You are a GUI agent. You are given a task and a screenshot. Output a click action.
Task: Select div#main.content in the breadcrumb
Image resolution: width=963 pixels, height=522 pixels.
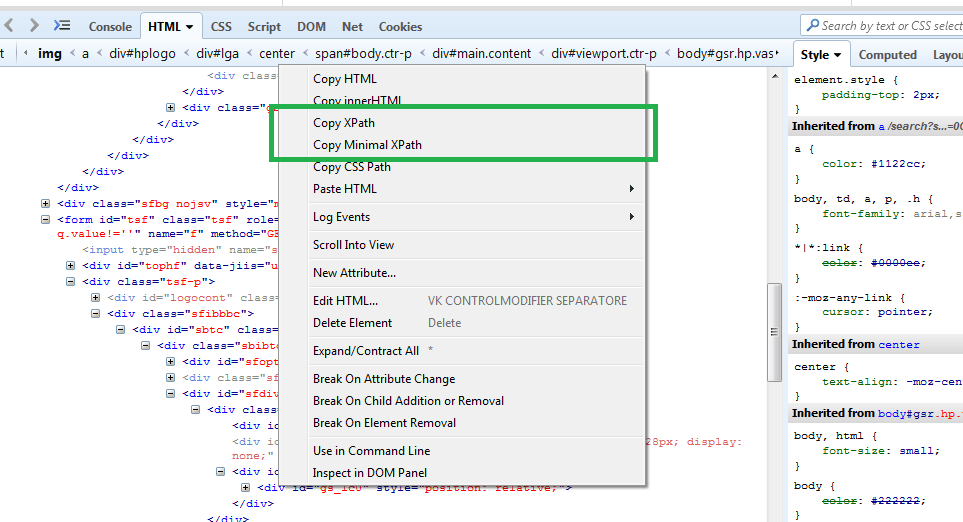[482, 53]
